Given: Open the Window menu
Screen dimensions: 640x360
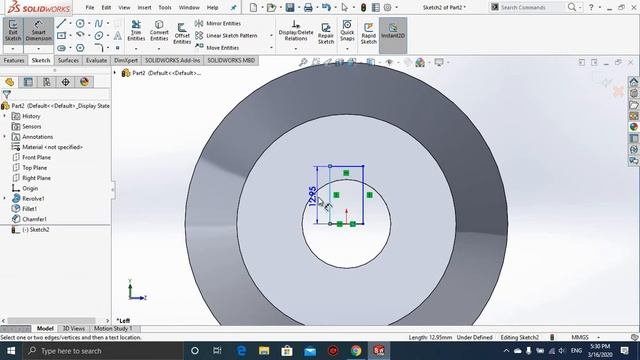Looking at the screenshot, I should tap(189, 7).
